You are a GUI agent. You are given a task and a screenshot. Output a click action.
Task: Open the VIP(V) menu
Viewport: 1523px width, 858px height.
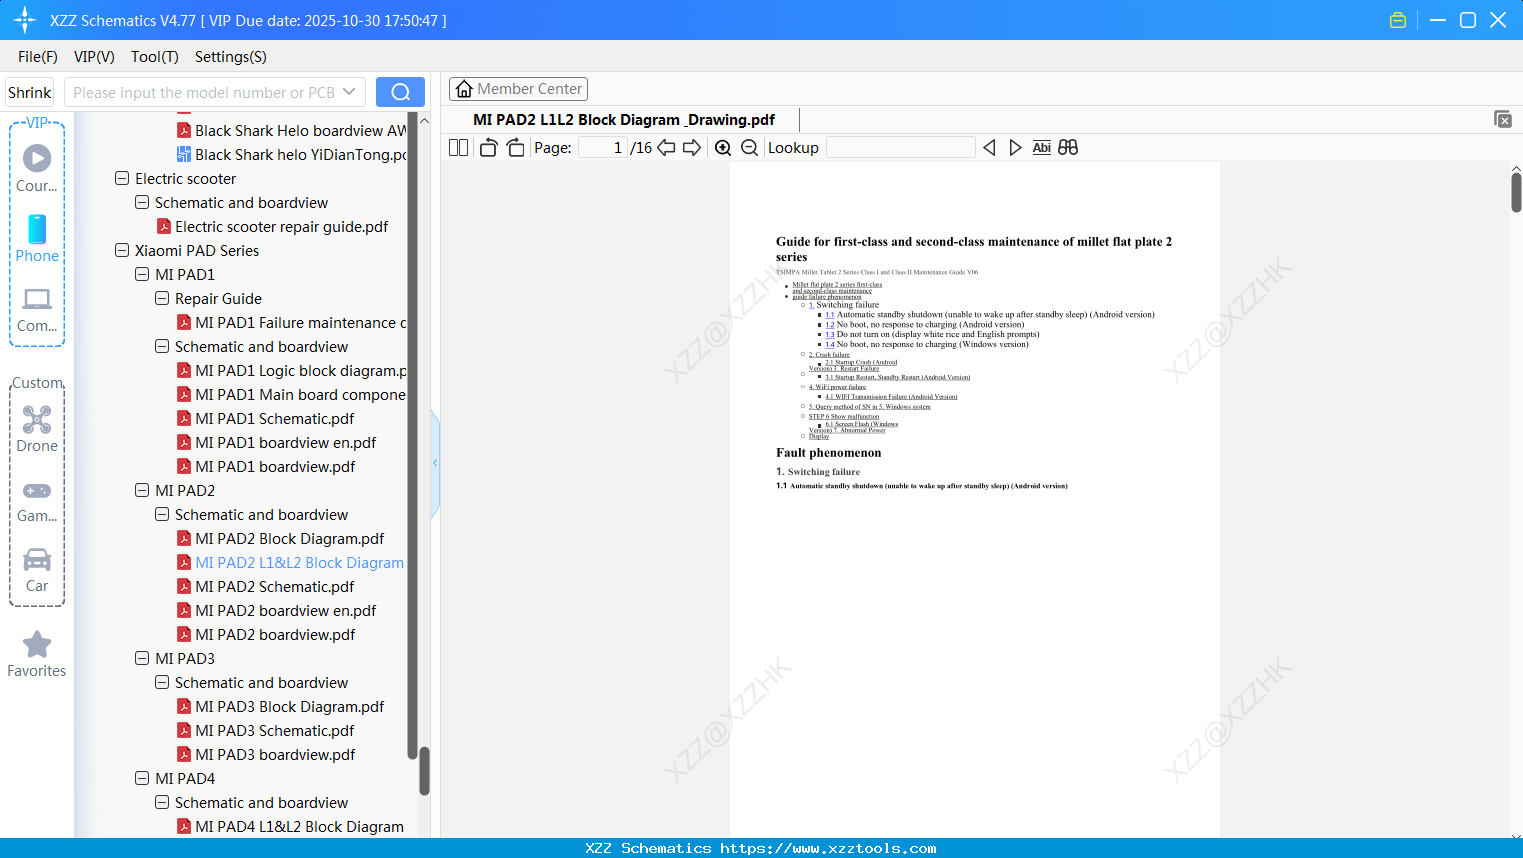pos(94,57)
